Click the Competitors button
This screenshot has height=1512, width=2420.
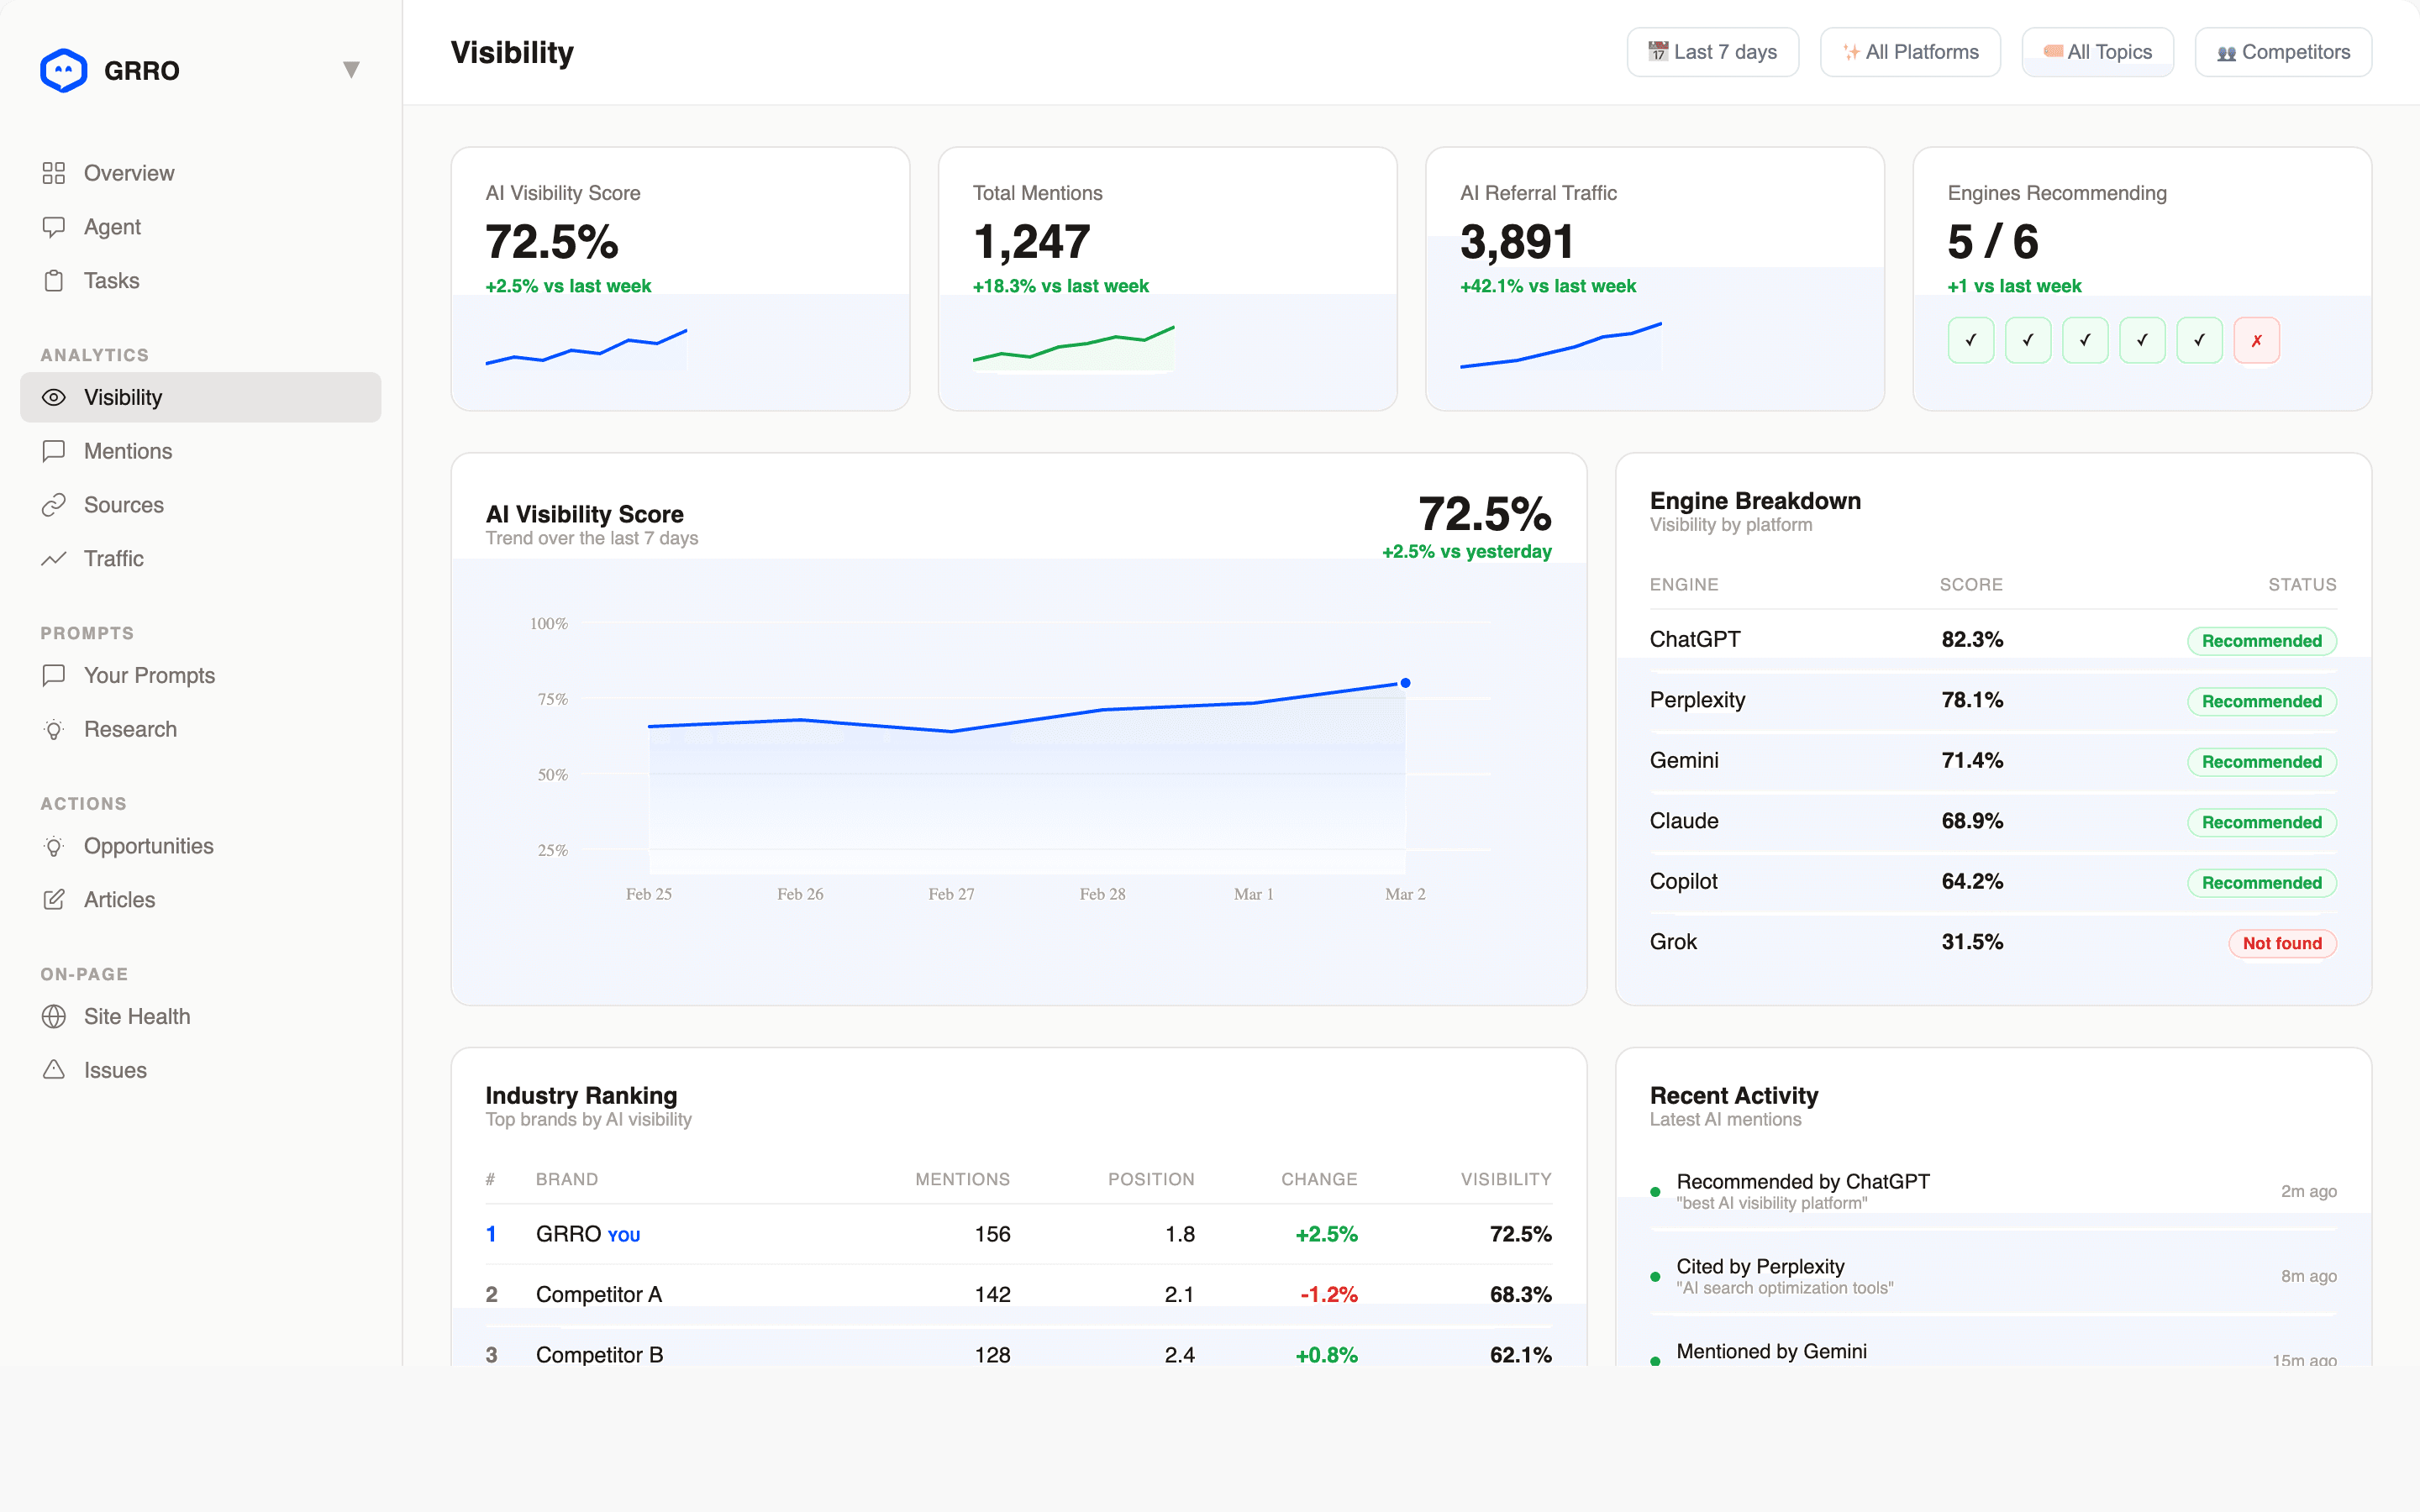tap(2283, 51)
